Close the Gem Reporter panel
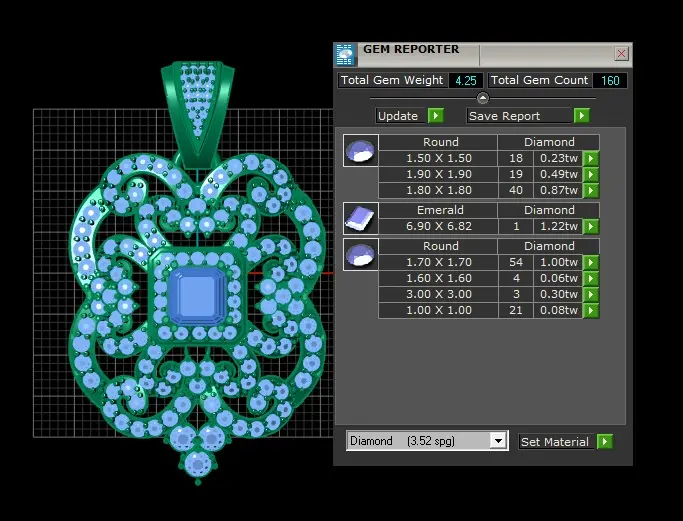 point(621,54)
